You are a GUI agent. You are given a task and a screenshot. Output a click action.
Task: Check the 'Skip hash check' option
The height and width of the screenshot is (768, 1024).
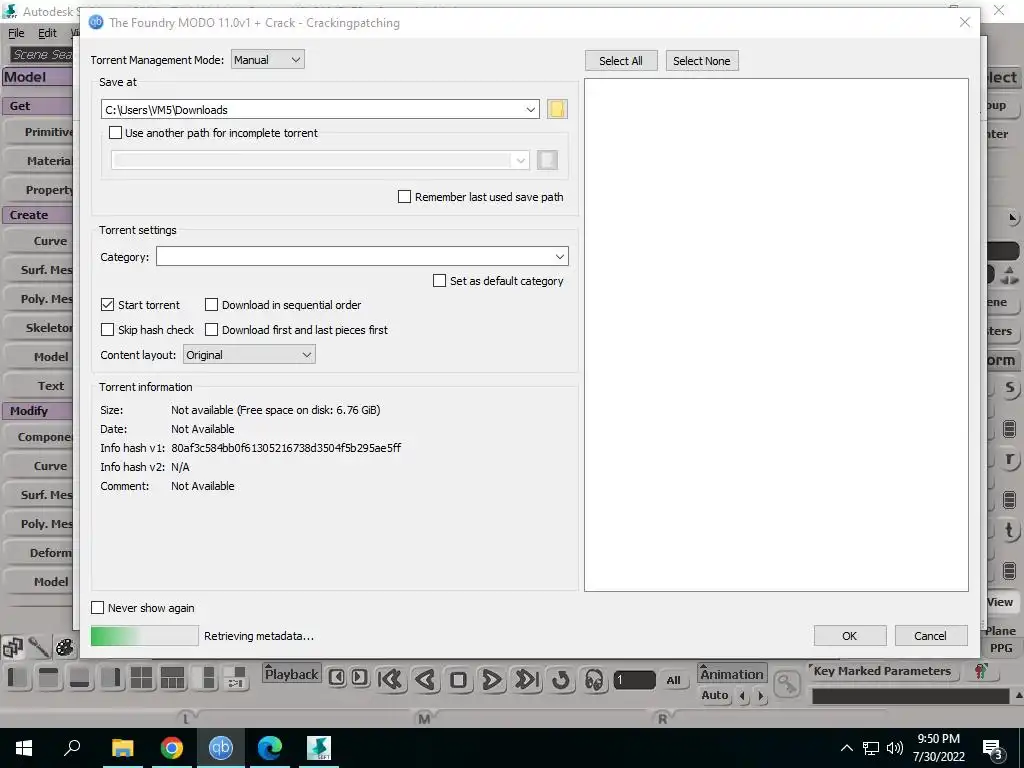107,330
